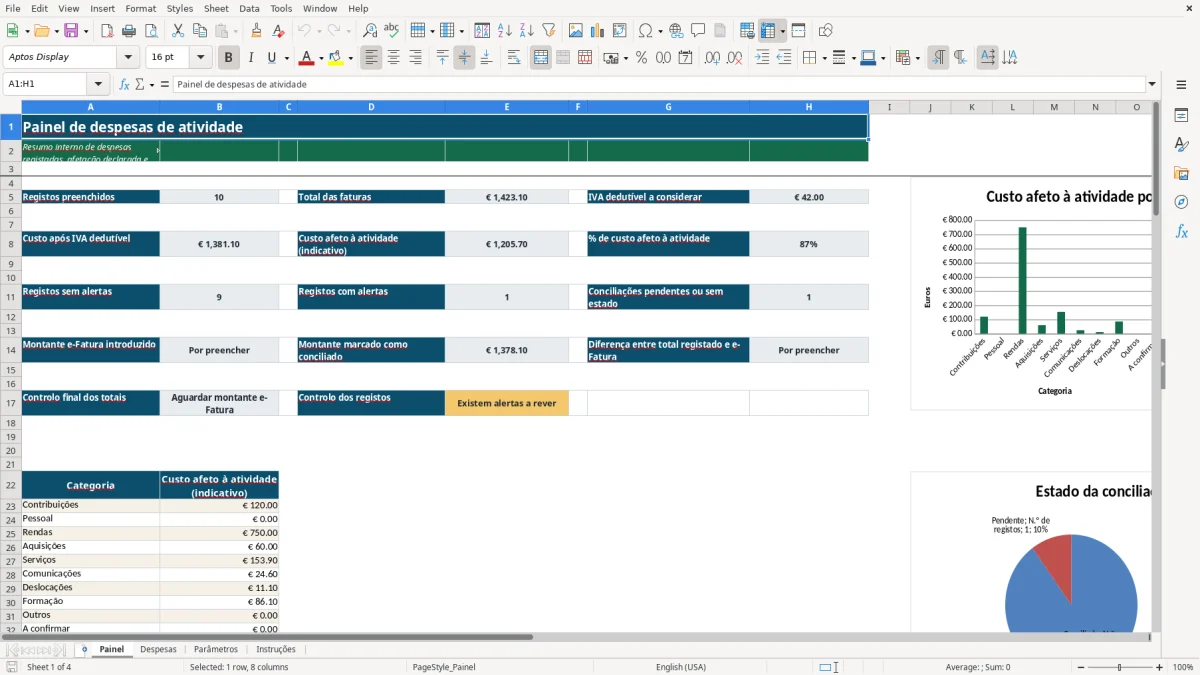Click the Print icon
The width and height of the screenshot is (1200, 675).
(129, 31)
